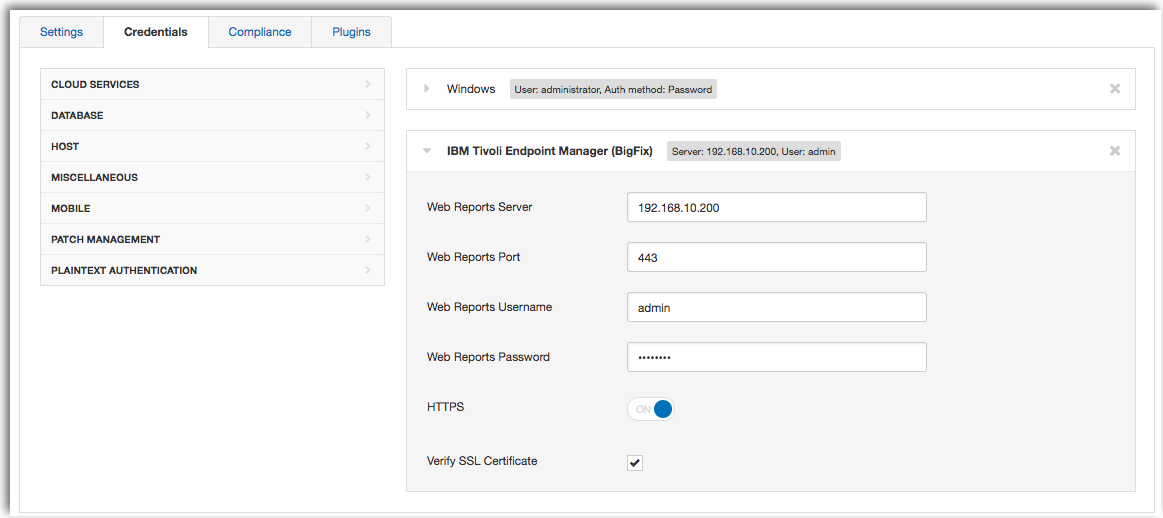Click the Windows credential title
The height and width of the screenshot is (518, 1163).
[471, 88]
